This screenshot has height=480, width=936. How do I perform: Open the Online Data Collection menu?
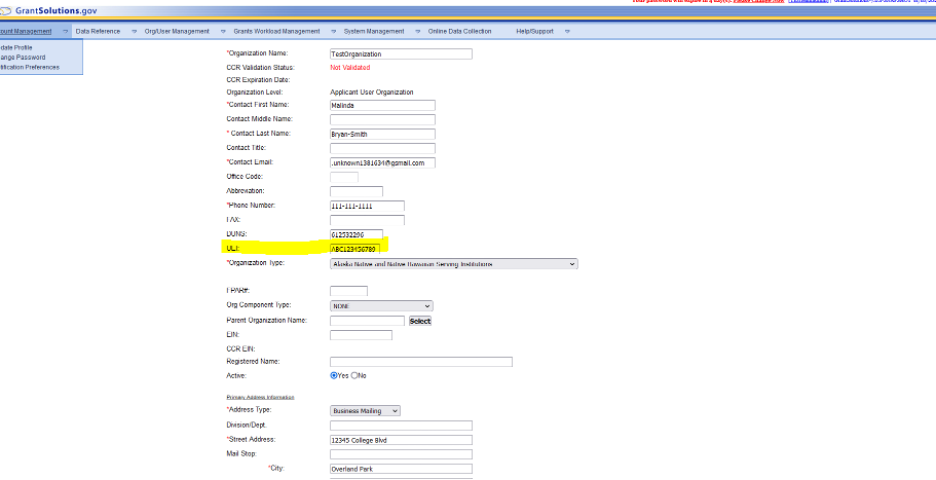click(460, 31)
